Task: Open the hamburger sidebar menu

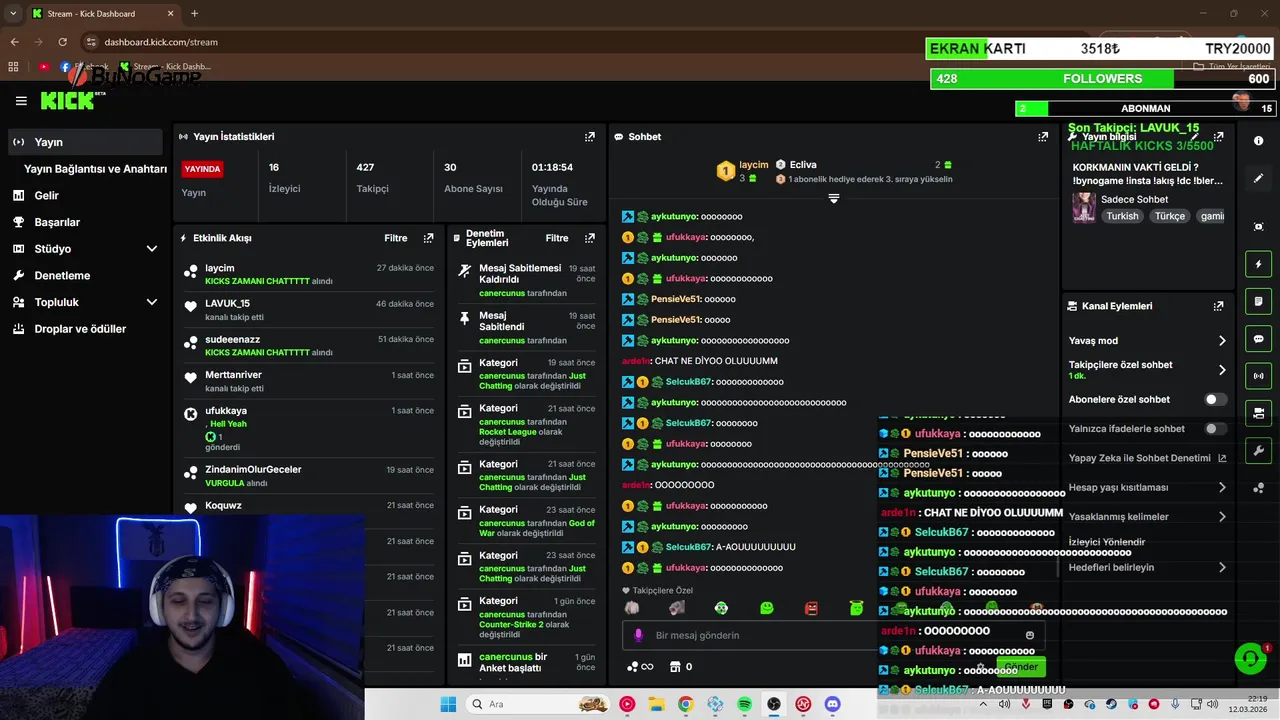Action: [x=21, y=101]
